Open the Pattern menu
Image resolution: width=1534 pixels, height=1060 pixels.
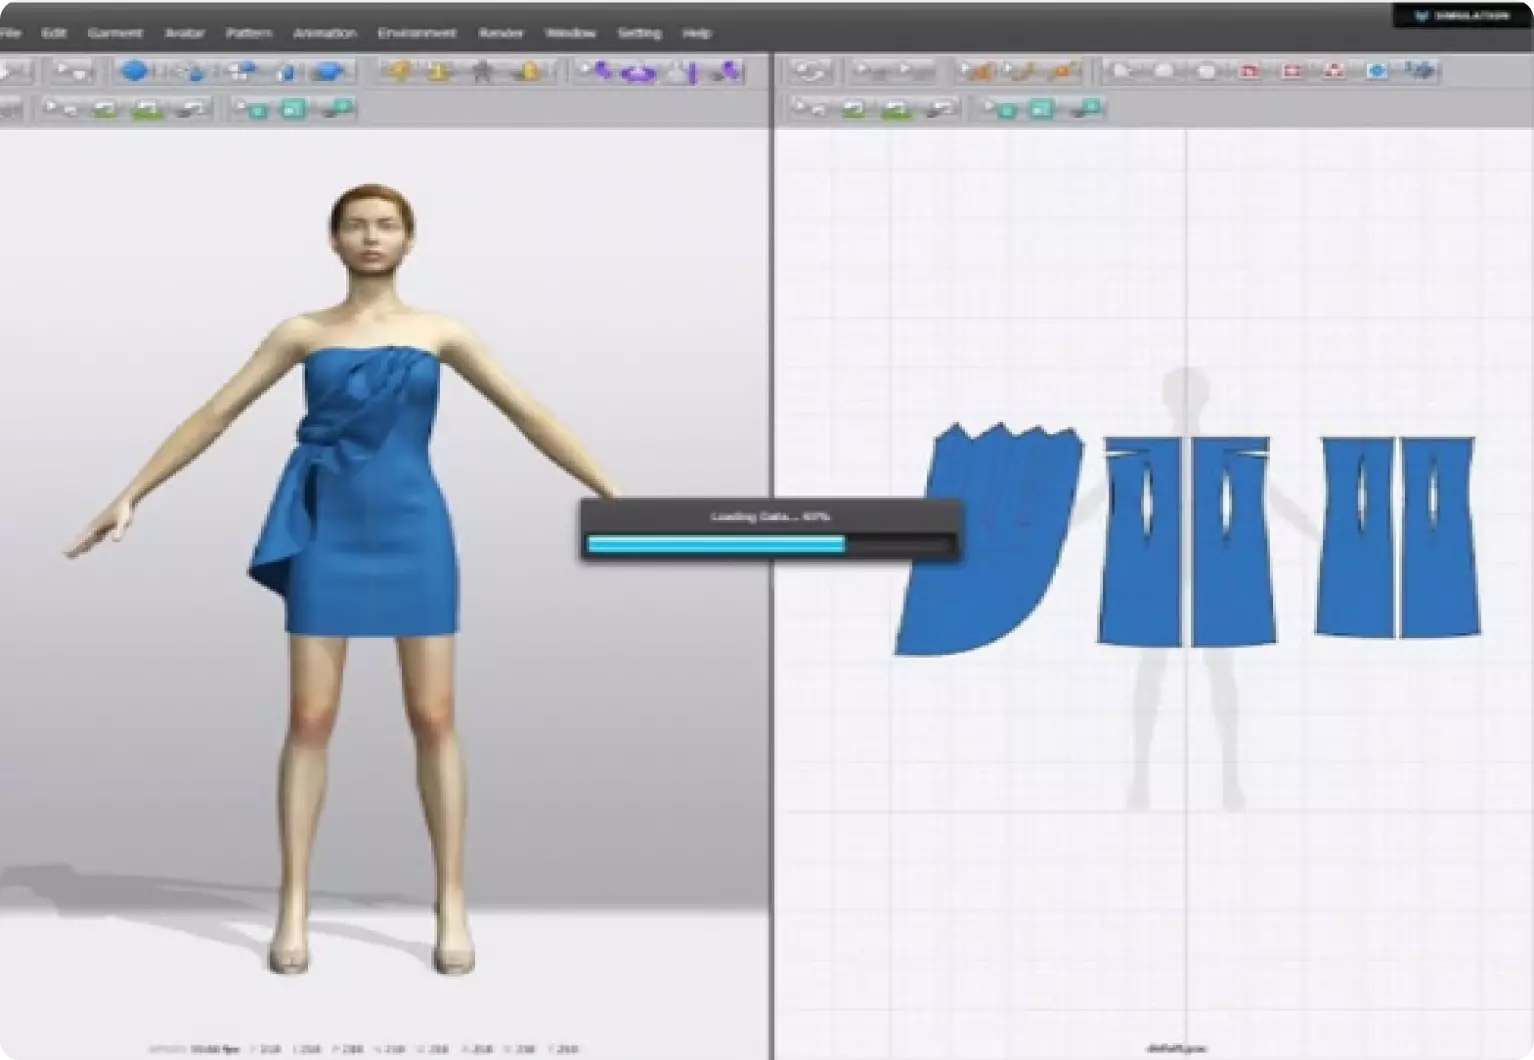tap(248, 33)
